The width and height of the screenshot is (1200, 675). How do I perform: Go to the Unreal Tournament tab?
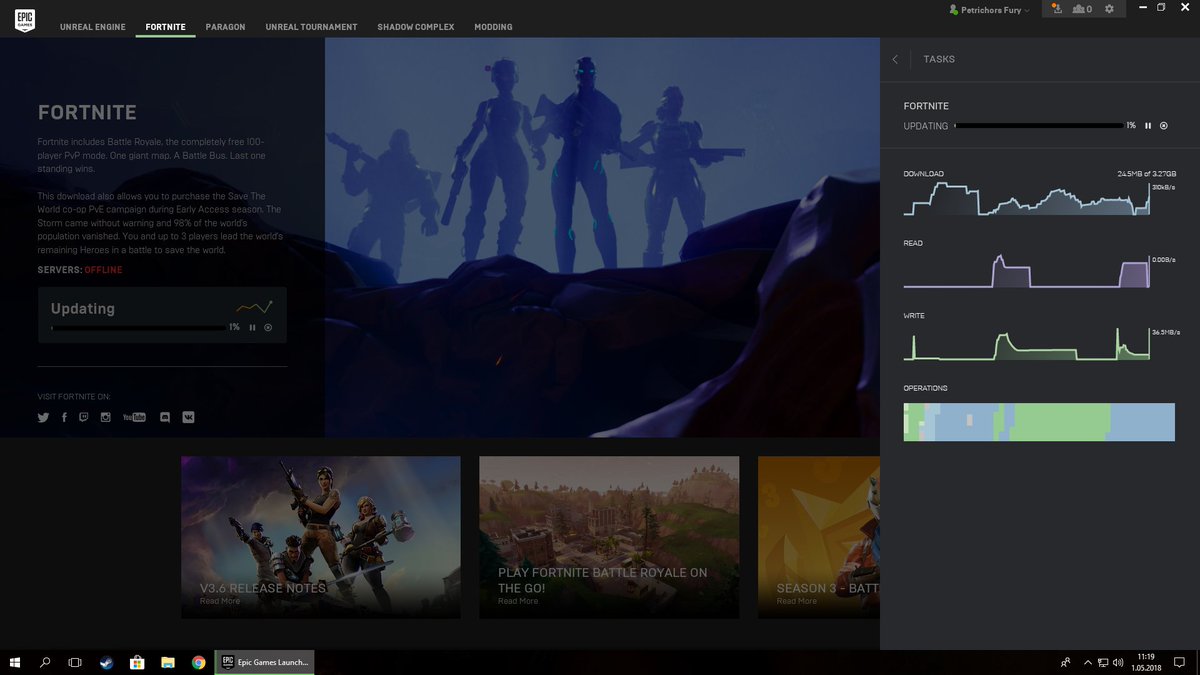click(311, 27)
